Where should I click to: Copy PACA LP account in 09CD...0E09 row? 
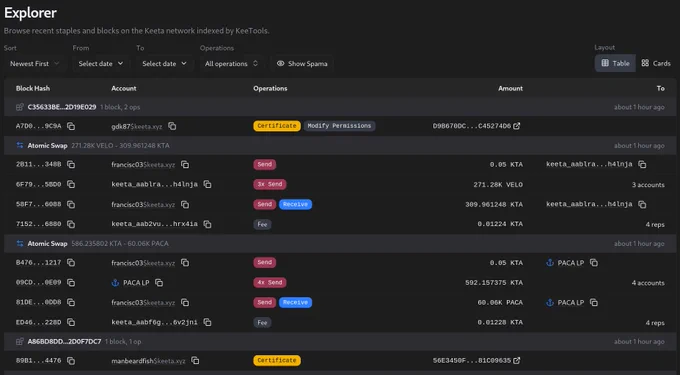pyautogui.click(x=159, y=283)
